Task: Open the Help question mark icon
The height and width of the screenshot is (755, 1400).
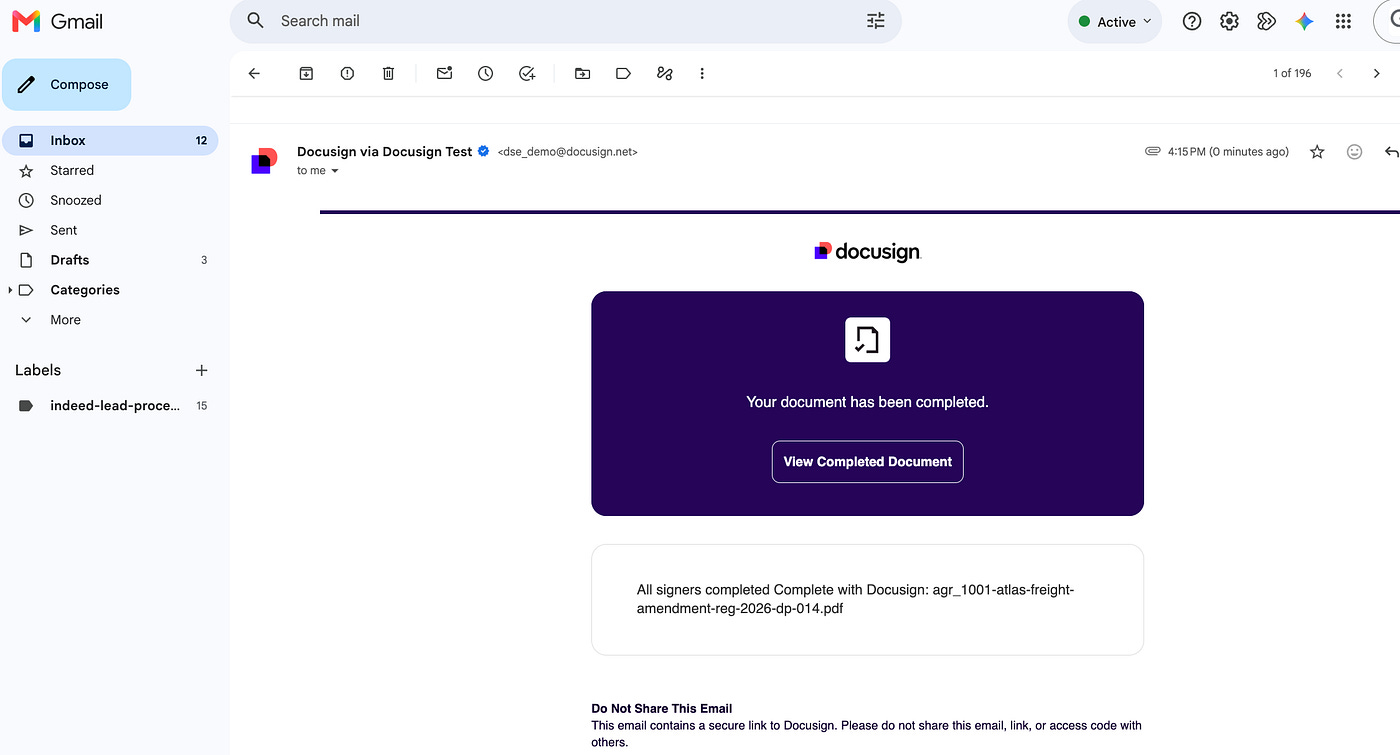Action: point(1192,21)
